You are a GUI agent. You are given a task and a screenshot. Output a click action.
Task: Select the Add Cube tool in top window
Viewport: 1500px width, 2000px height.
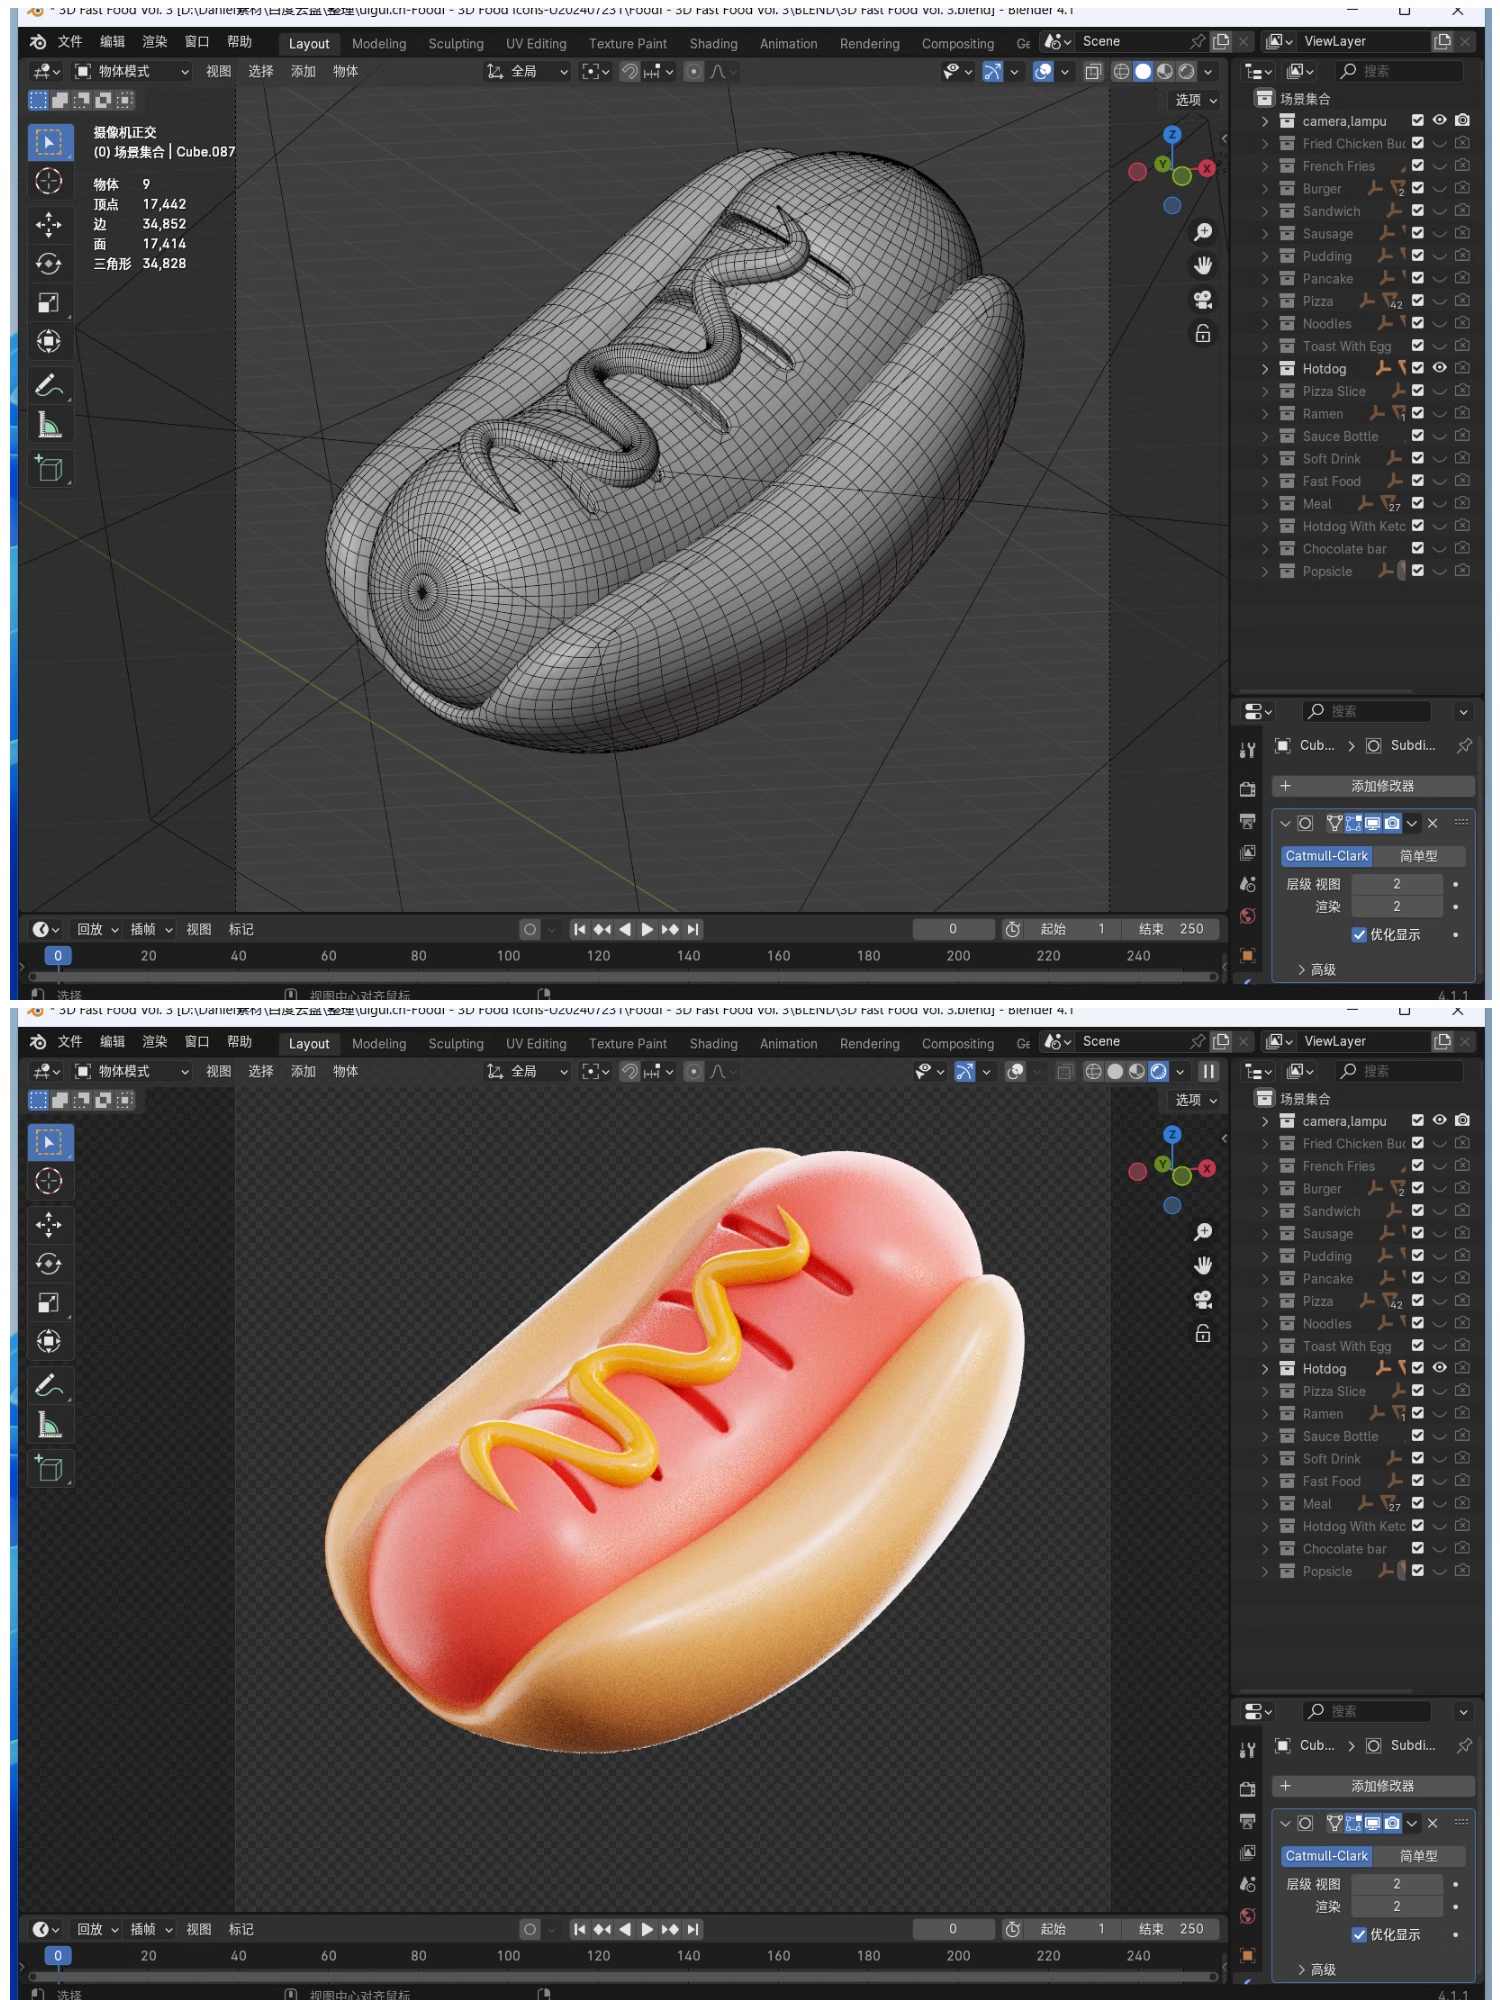(48, 468)
